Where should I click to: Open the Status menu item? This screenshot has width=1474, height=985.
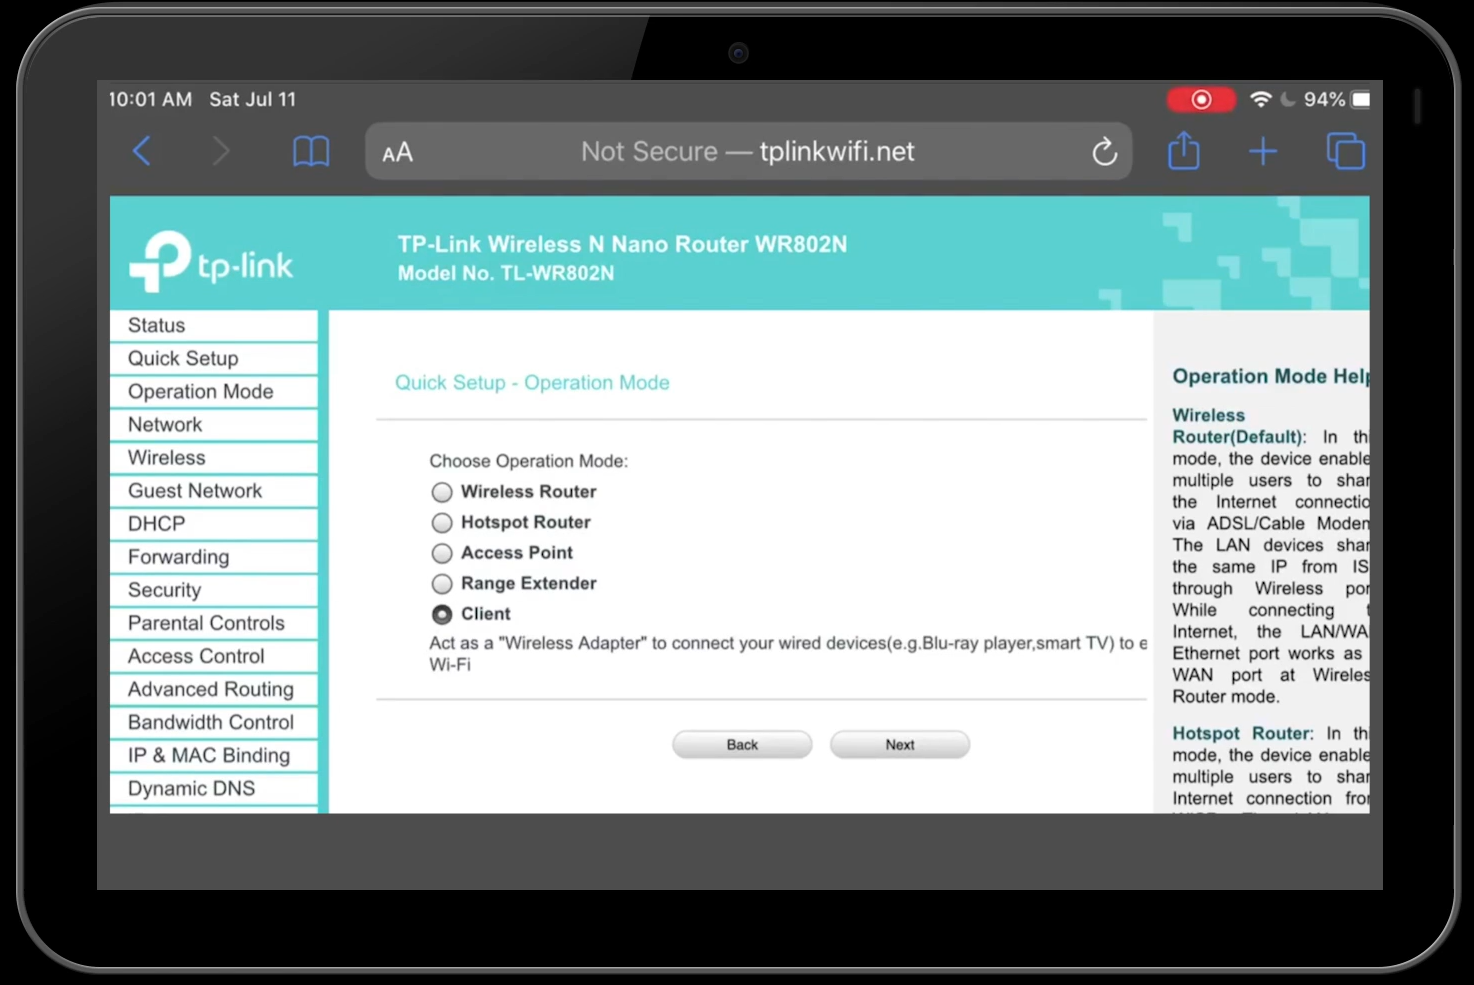[x=157, y=325]
